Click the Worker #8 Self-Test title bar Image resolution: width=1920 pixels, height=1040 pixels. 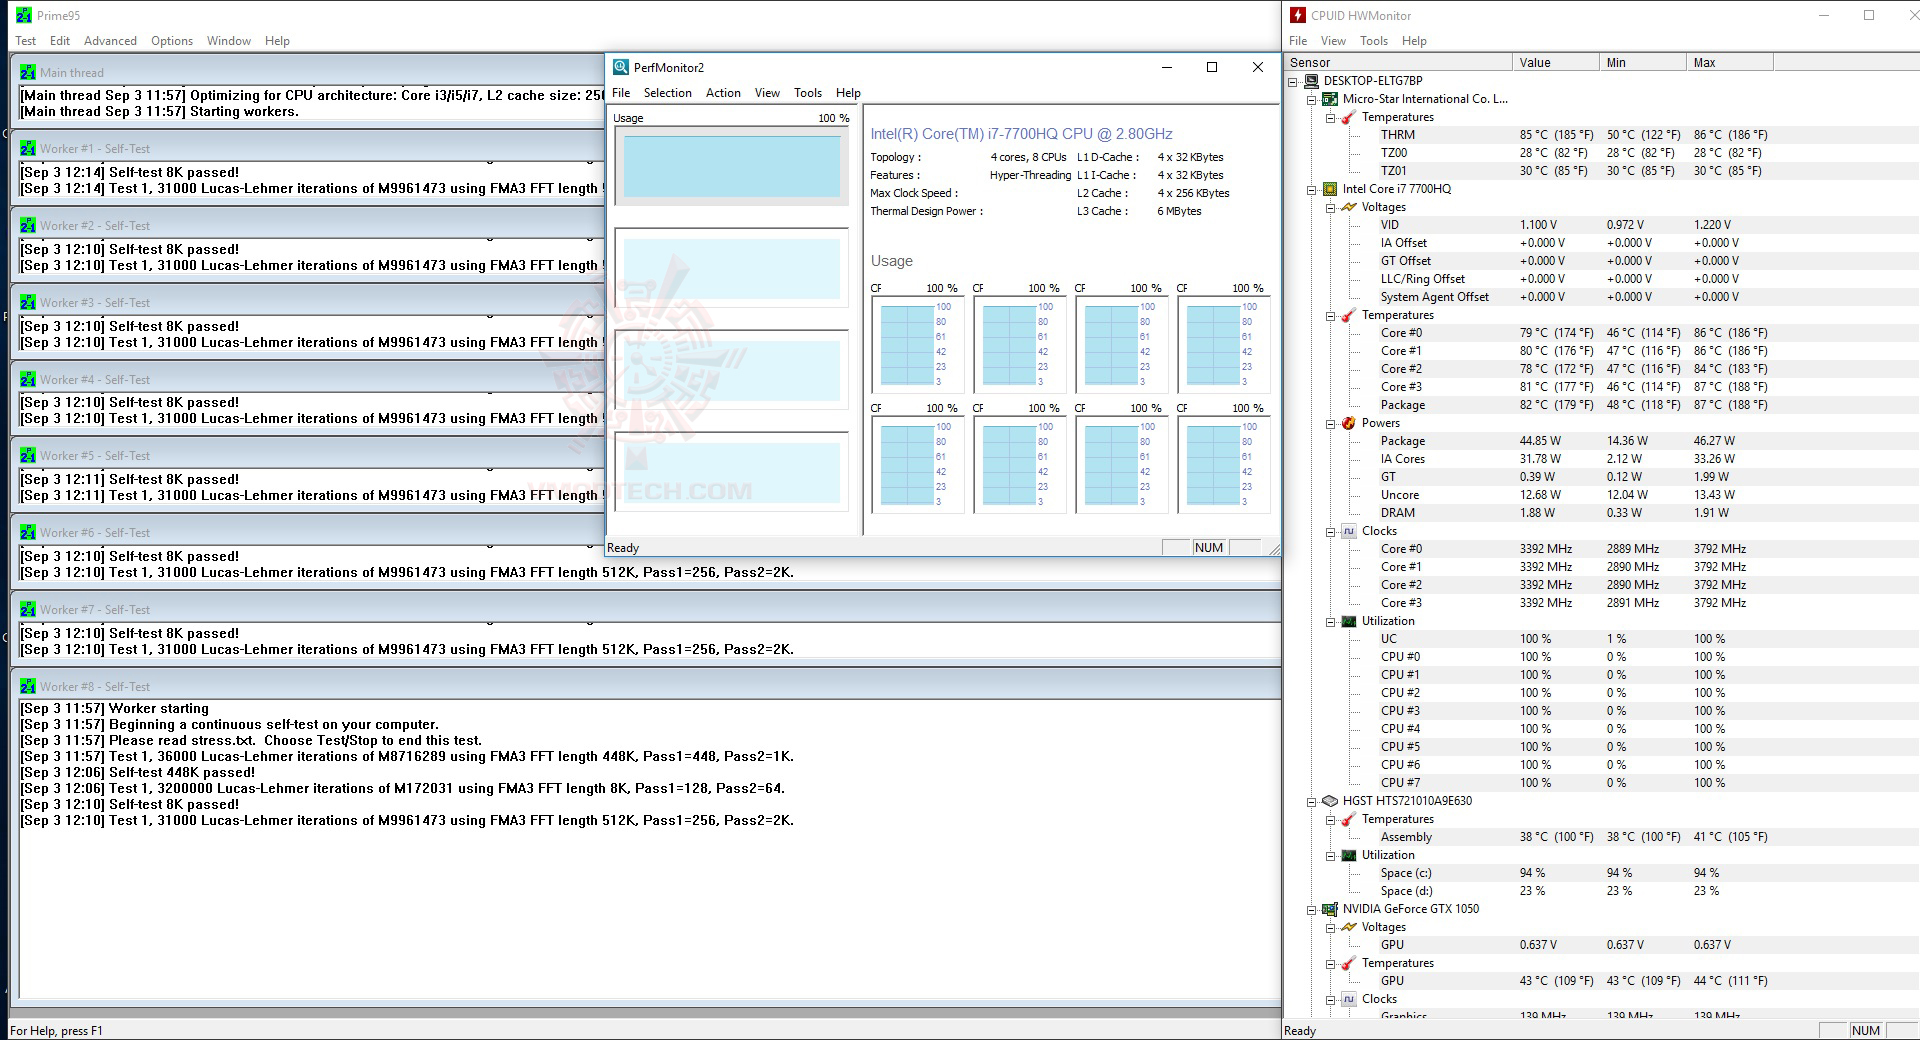(646, 686)
